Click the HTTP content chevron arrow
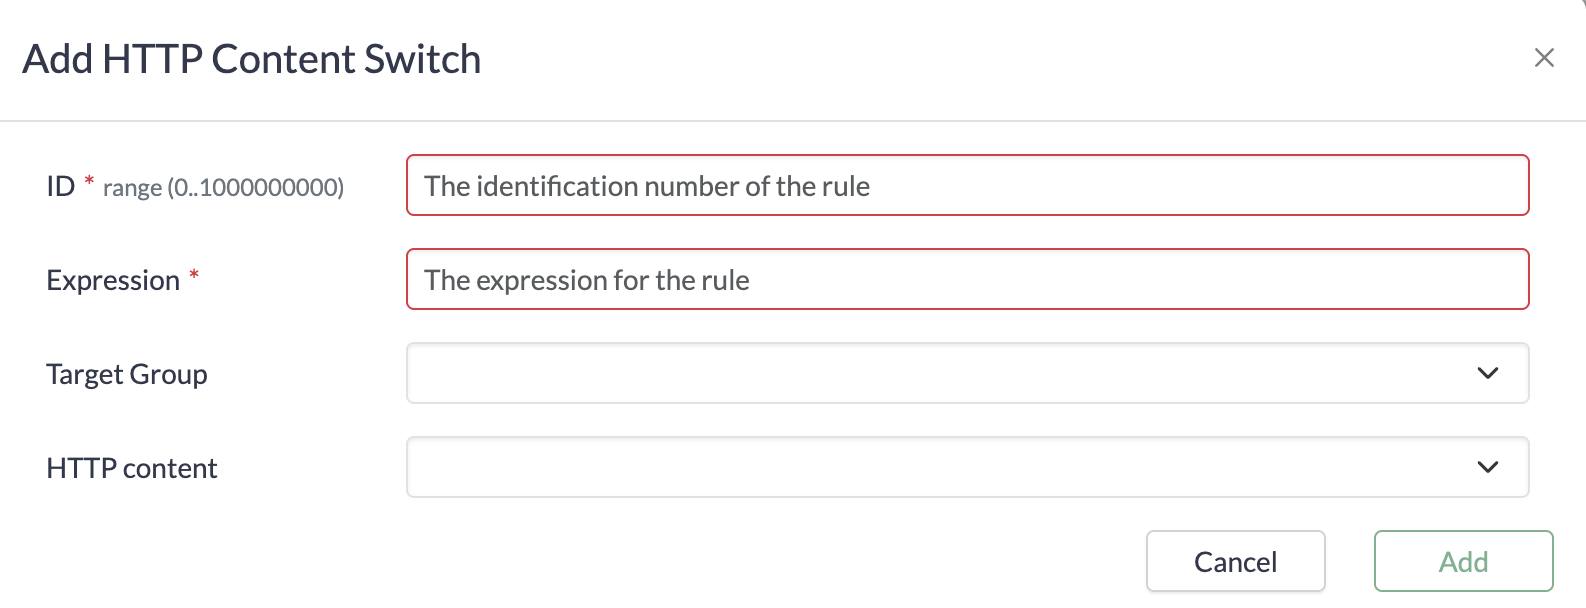 [1487, 467]
